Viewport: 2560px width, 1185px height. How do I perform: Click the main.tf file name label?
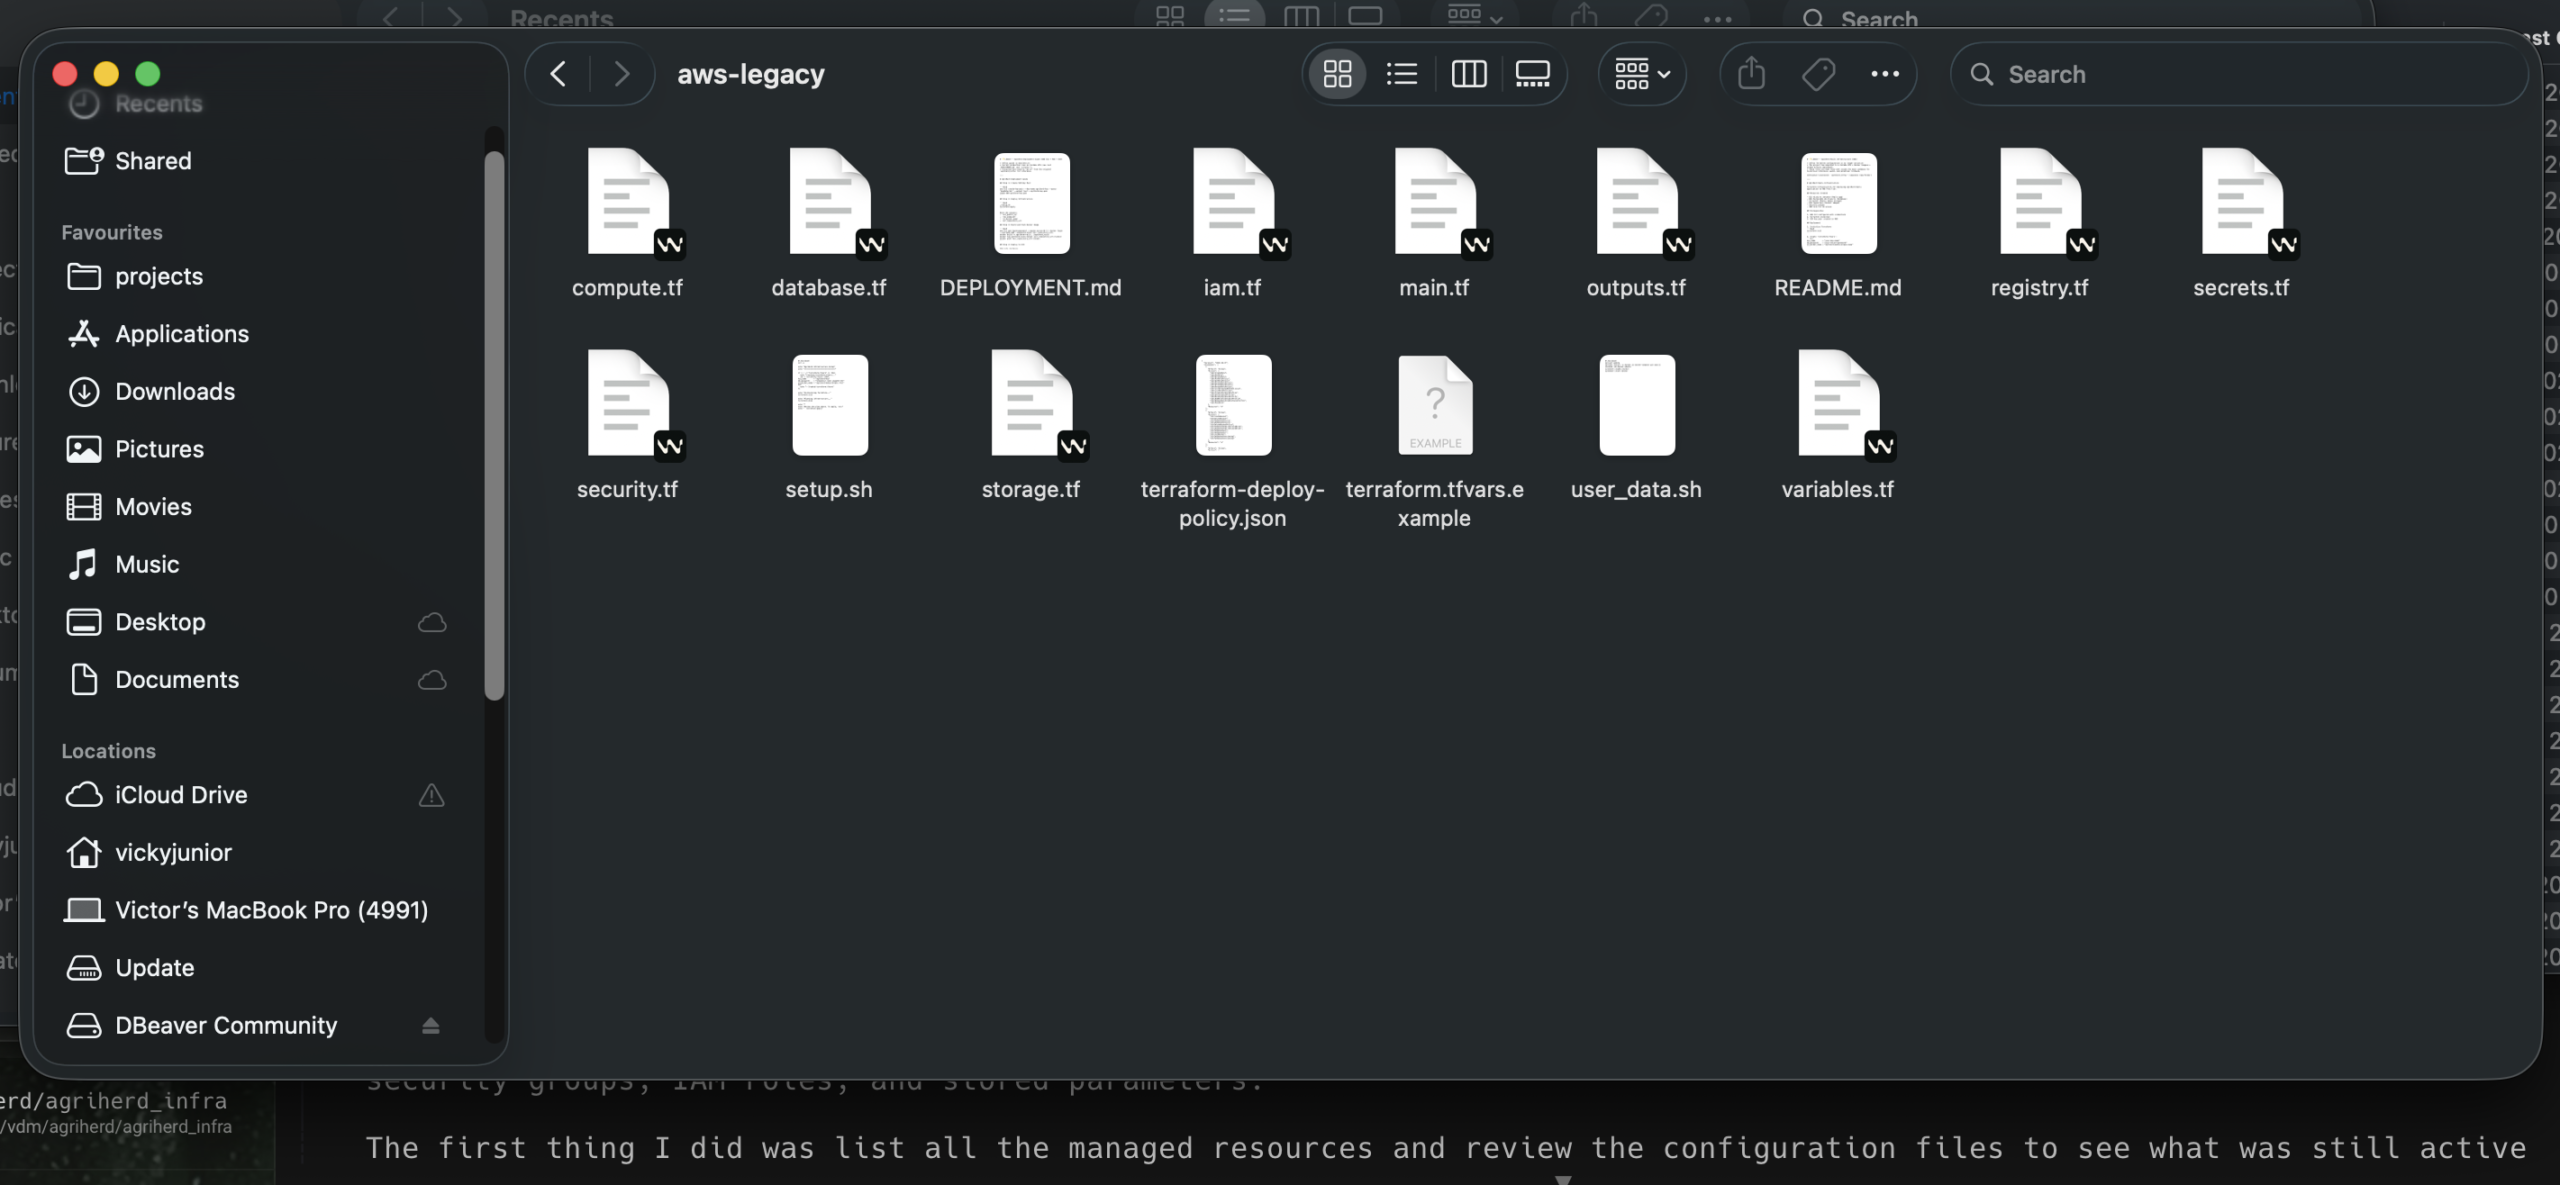(x=1434, y=288)
